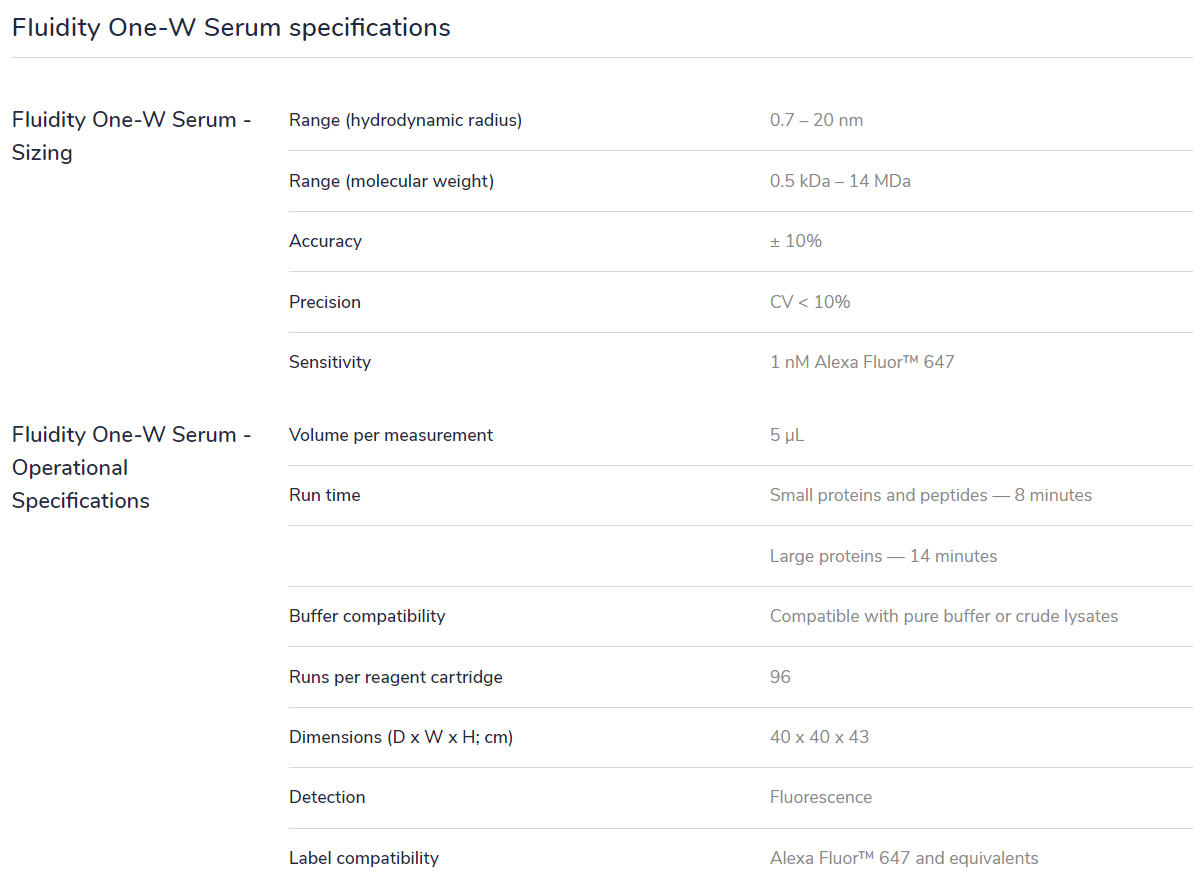This screenshot has height=888, width=1193.
Task: Click the Fluidity One-W Serum - Sizing section title
Action: [x=131, y=136]
